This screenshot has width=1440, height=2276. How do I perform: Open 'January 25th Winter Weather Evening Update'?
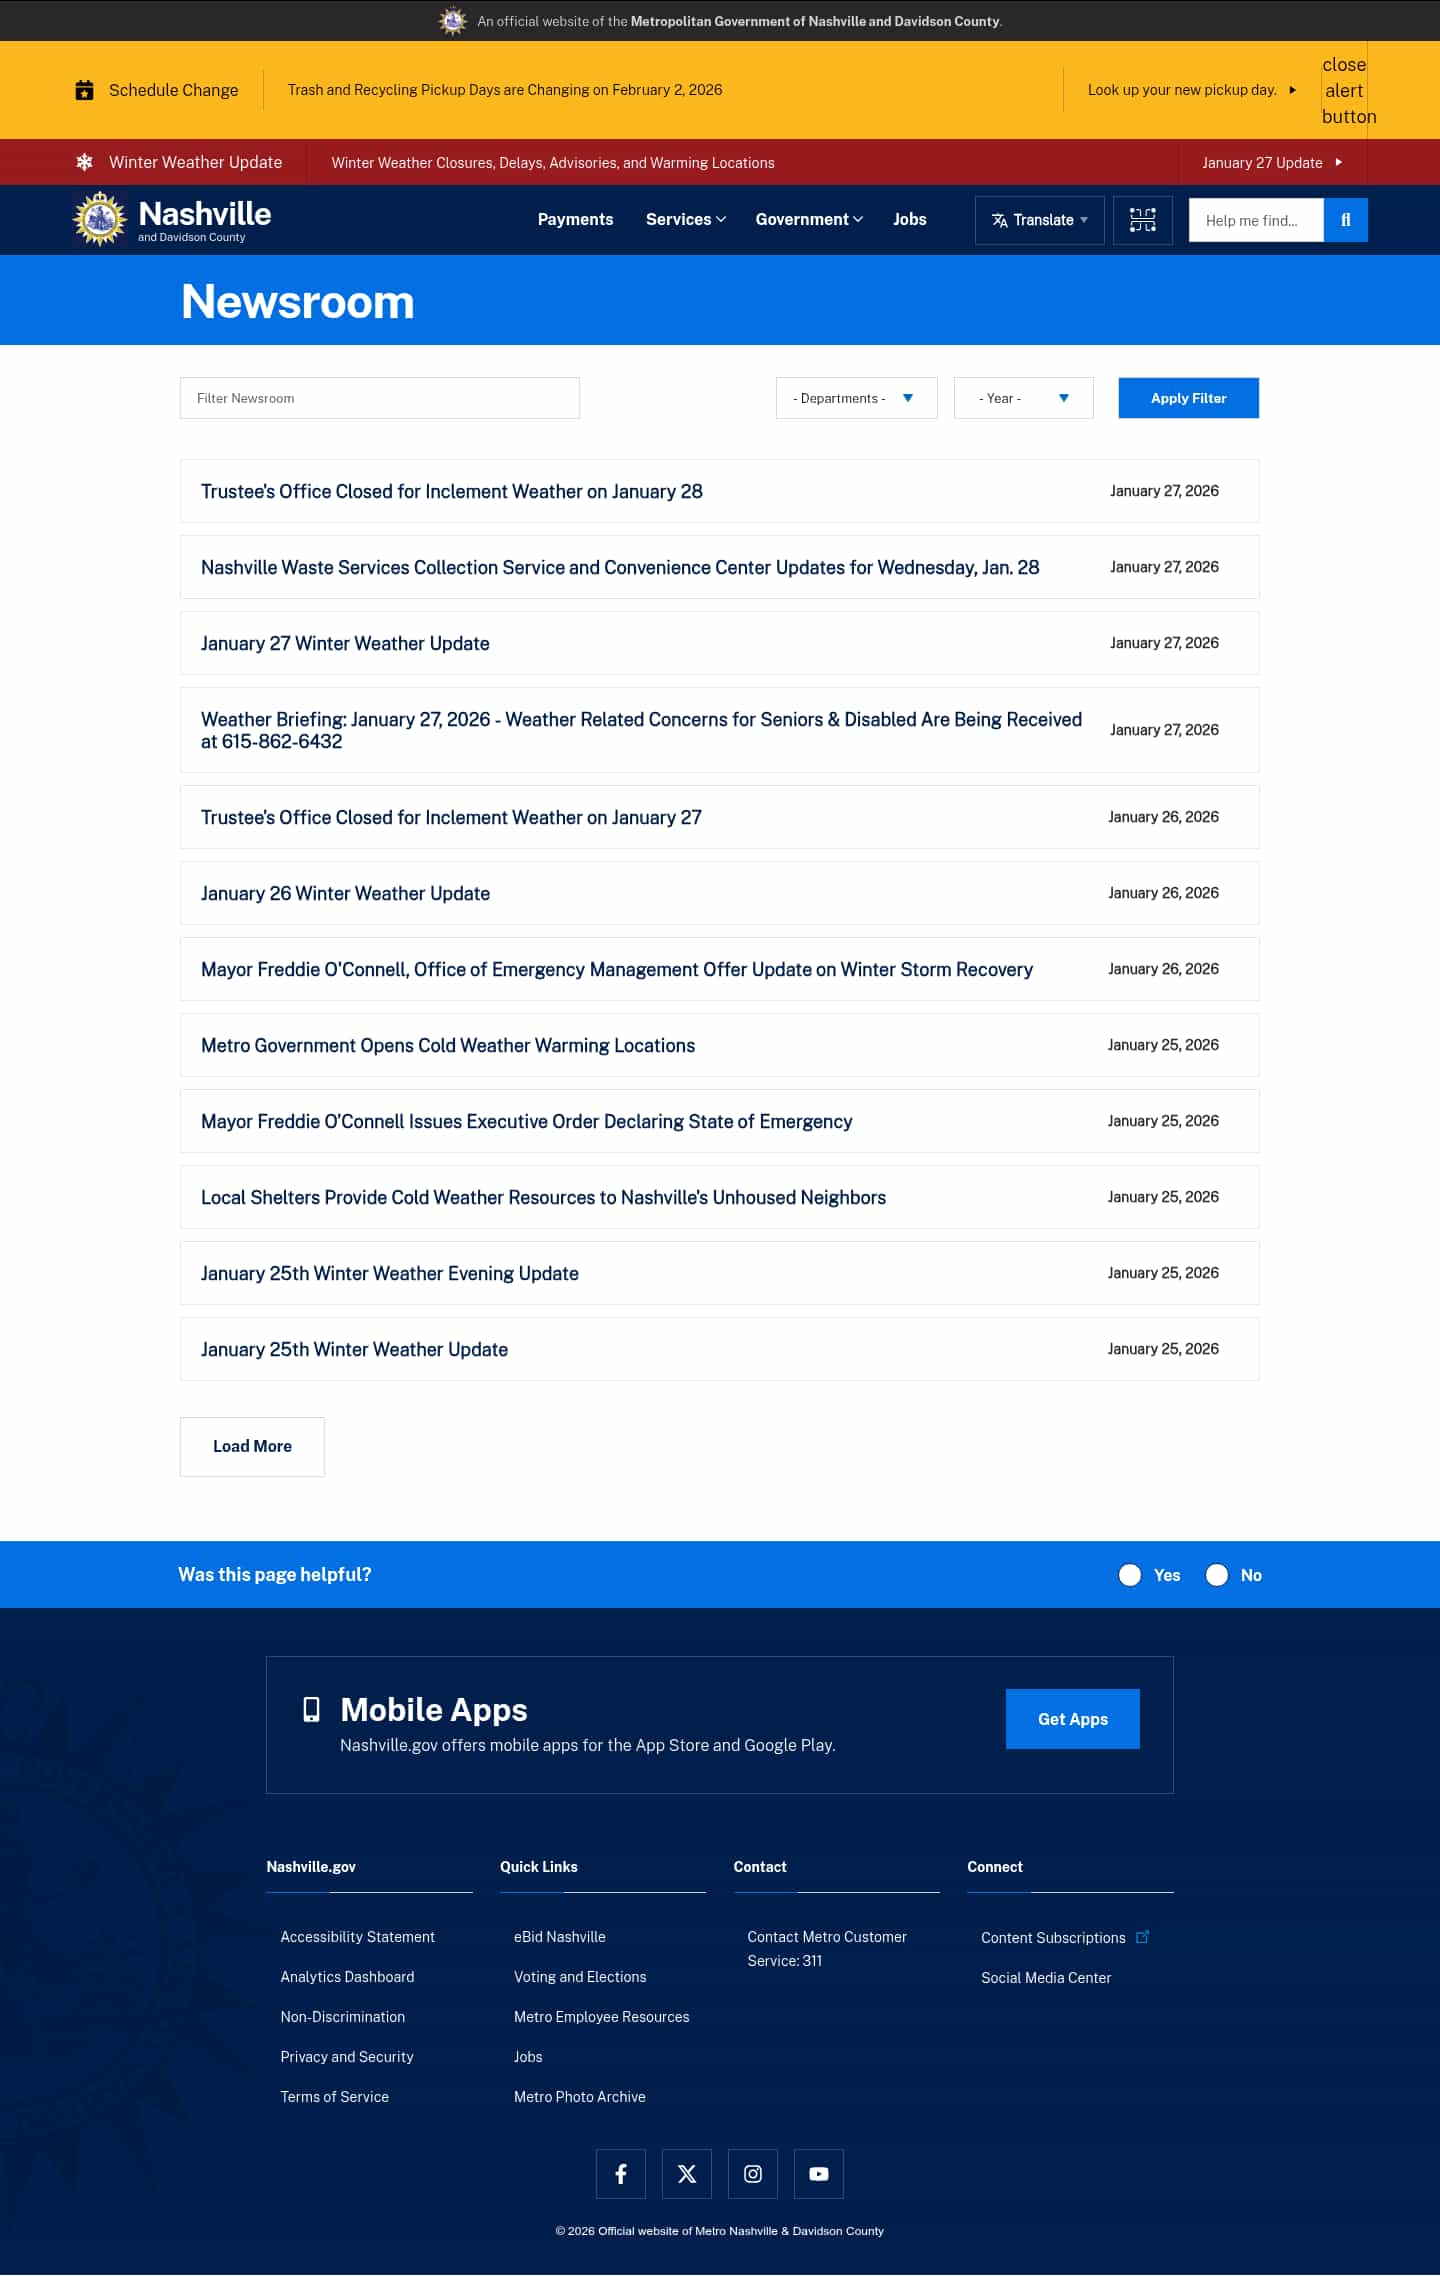click(390, 1274)
